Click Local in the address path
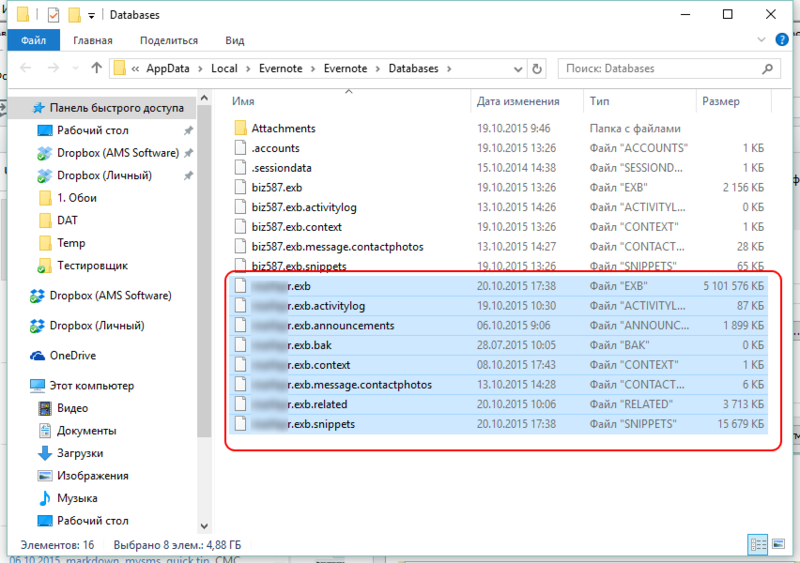The height and width of the screenshot is (563, 800). 224,68
